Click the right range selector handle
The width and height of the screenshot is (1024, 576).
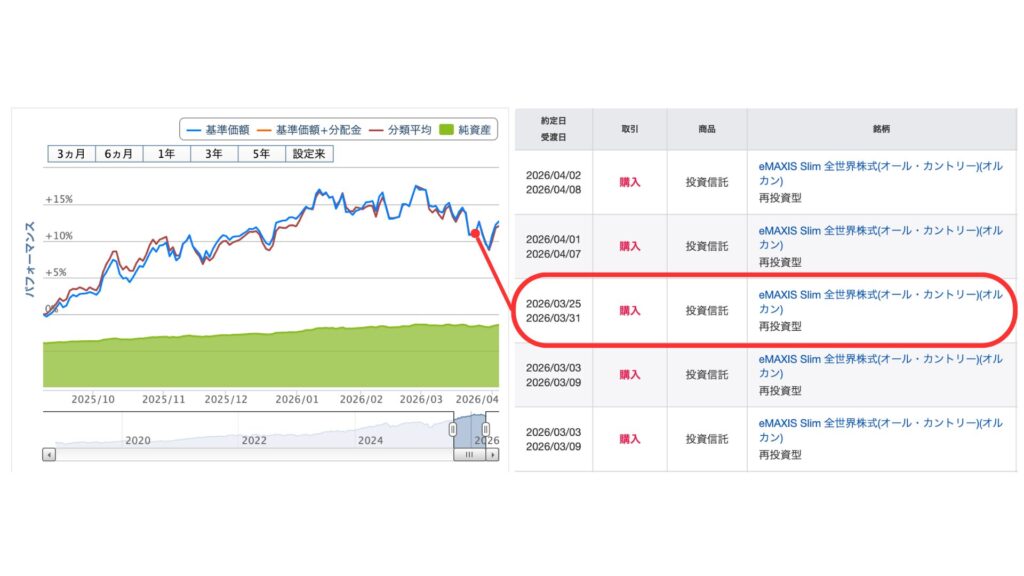[486, 429]
